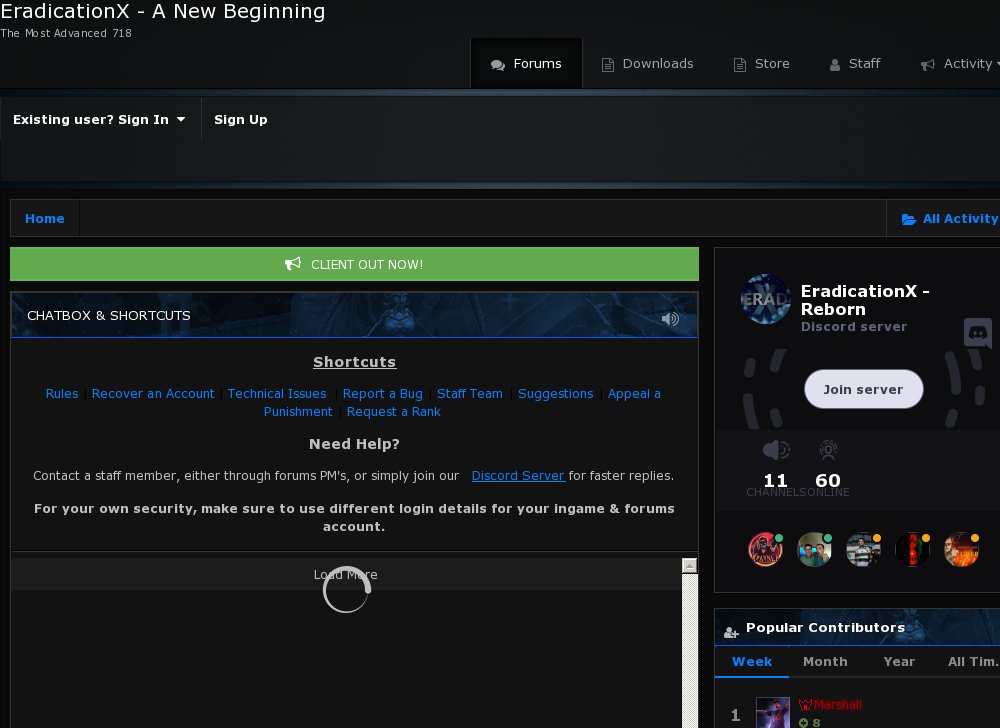Viewport: 1000px width, 728px height.
Task: Click the Forums speech bubble icon
Action: 497,63
